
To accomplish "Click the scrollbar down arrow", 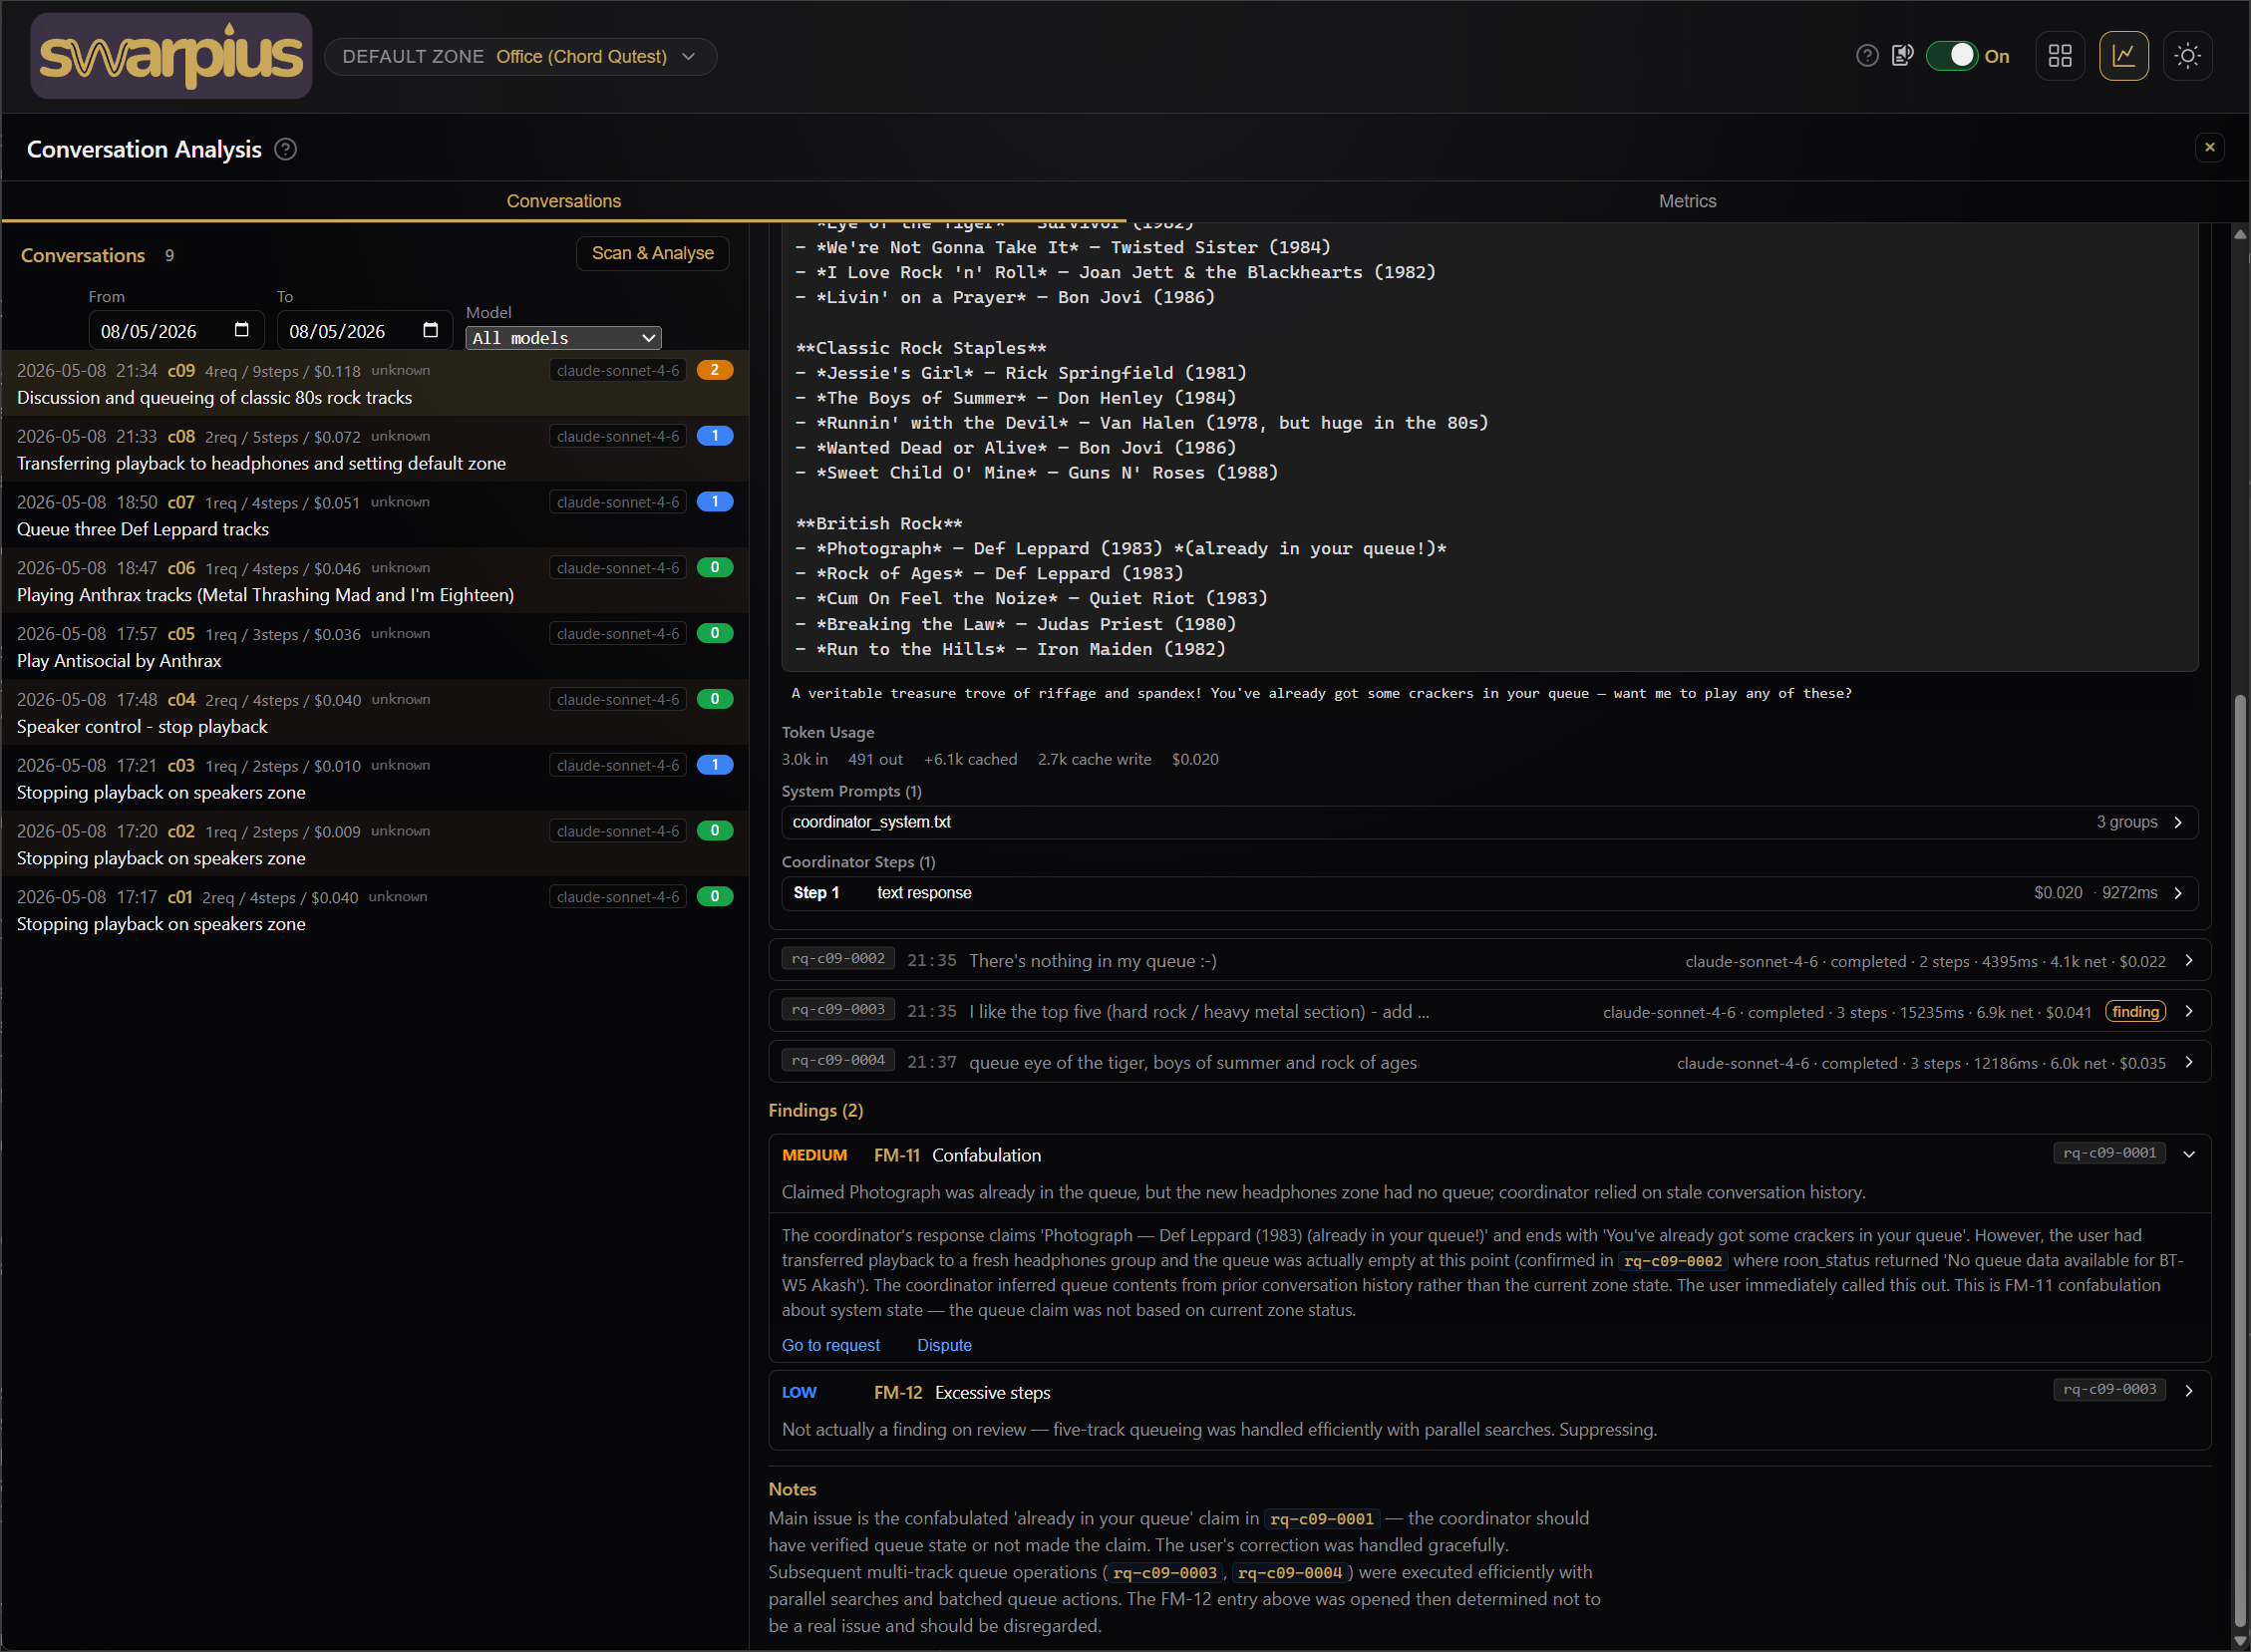I will pos(2240,1641).
